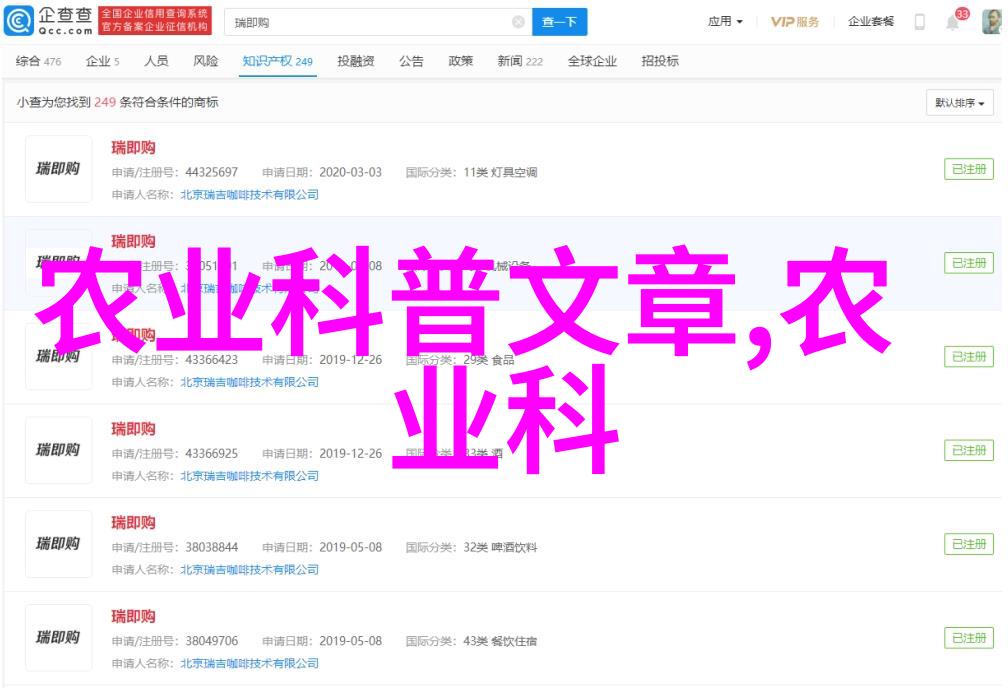Viewport: 1008px width, 692px height.
Task: Clear the search box with the X icon
Action: pos(518,23)
